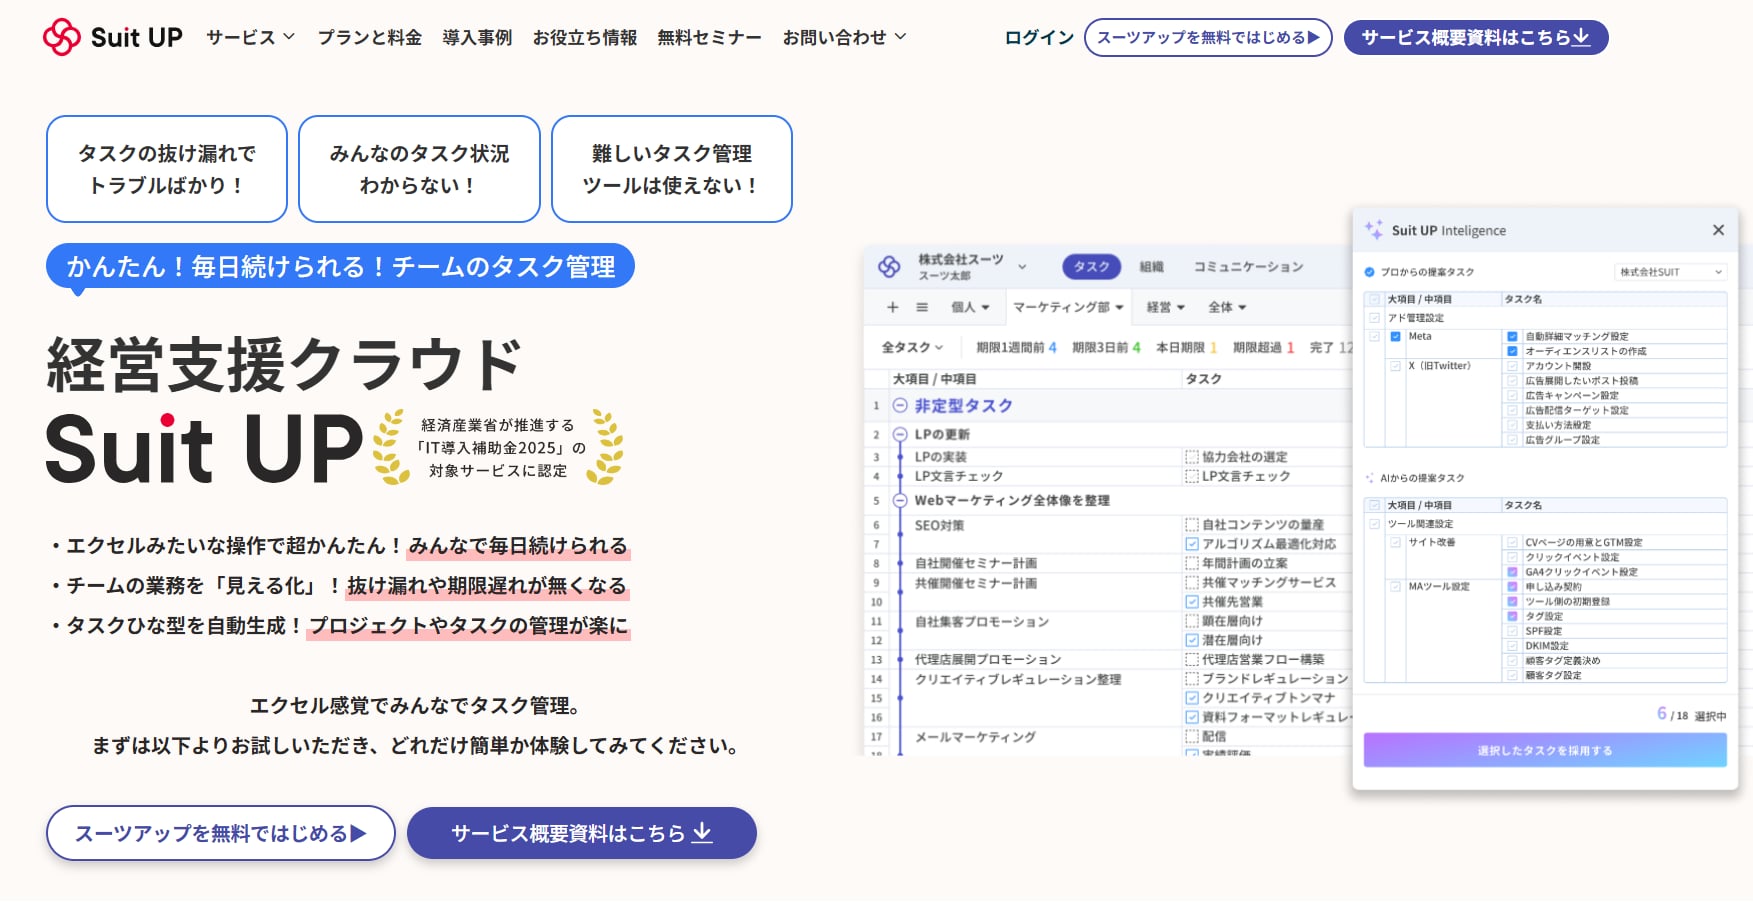Click the 期限1週間前 4 filter
1753x902 pixels.
point(1016,347)
